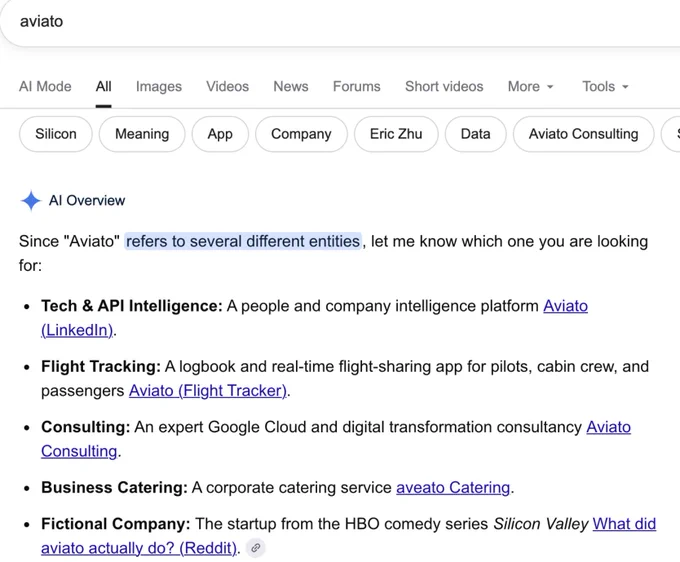Click the AI Overview heading text
The width and height of the screenshot is (680, 562).
tap(87, 200)
